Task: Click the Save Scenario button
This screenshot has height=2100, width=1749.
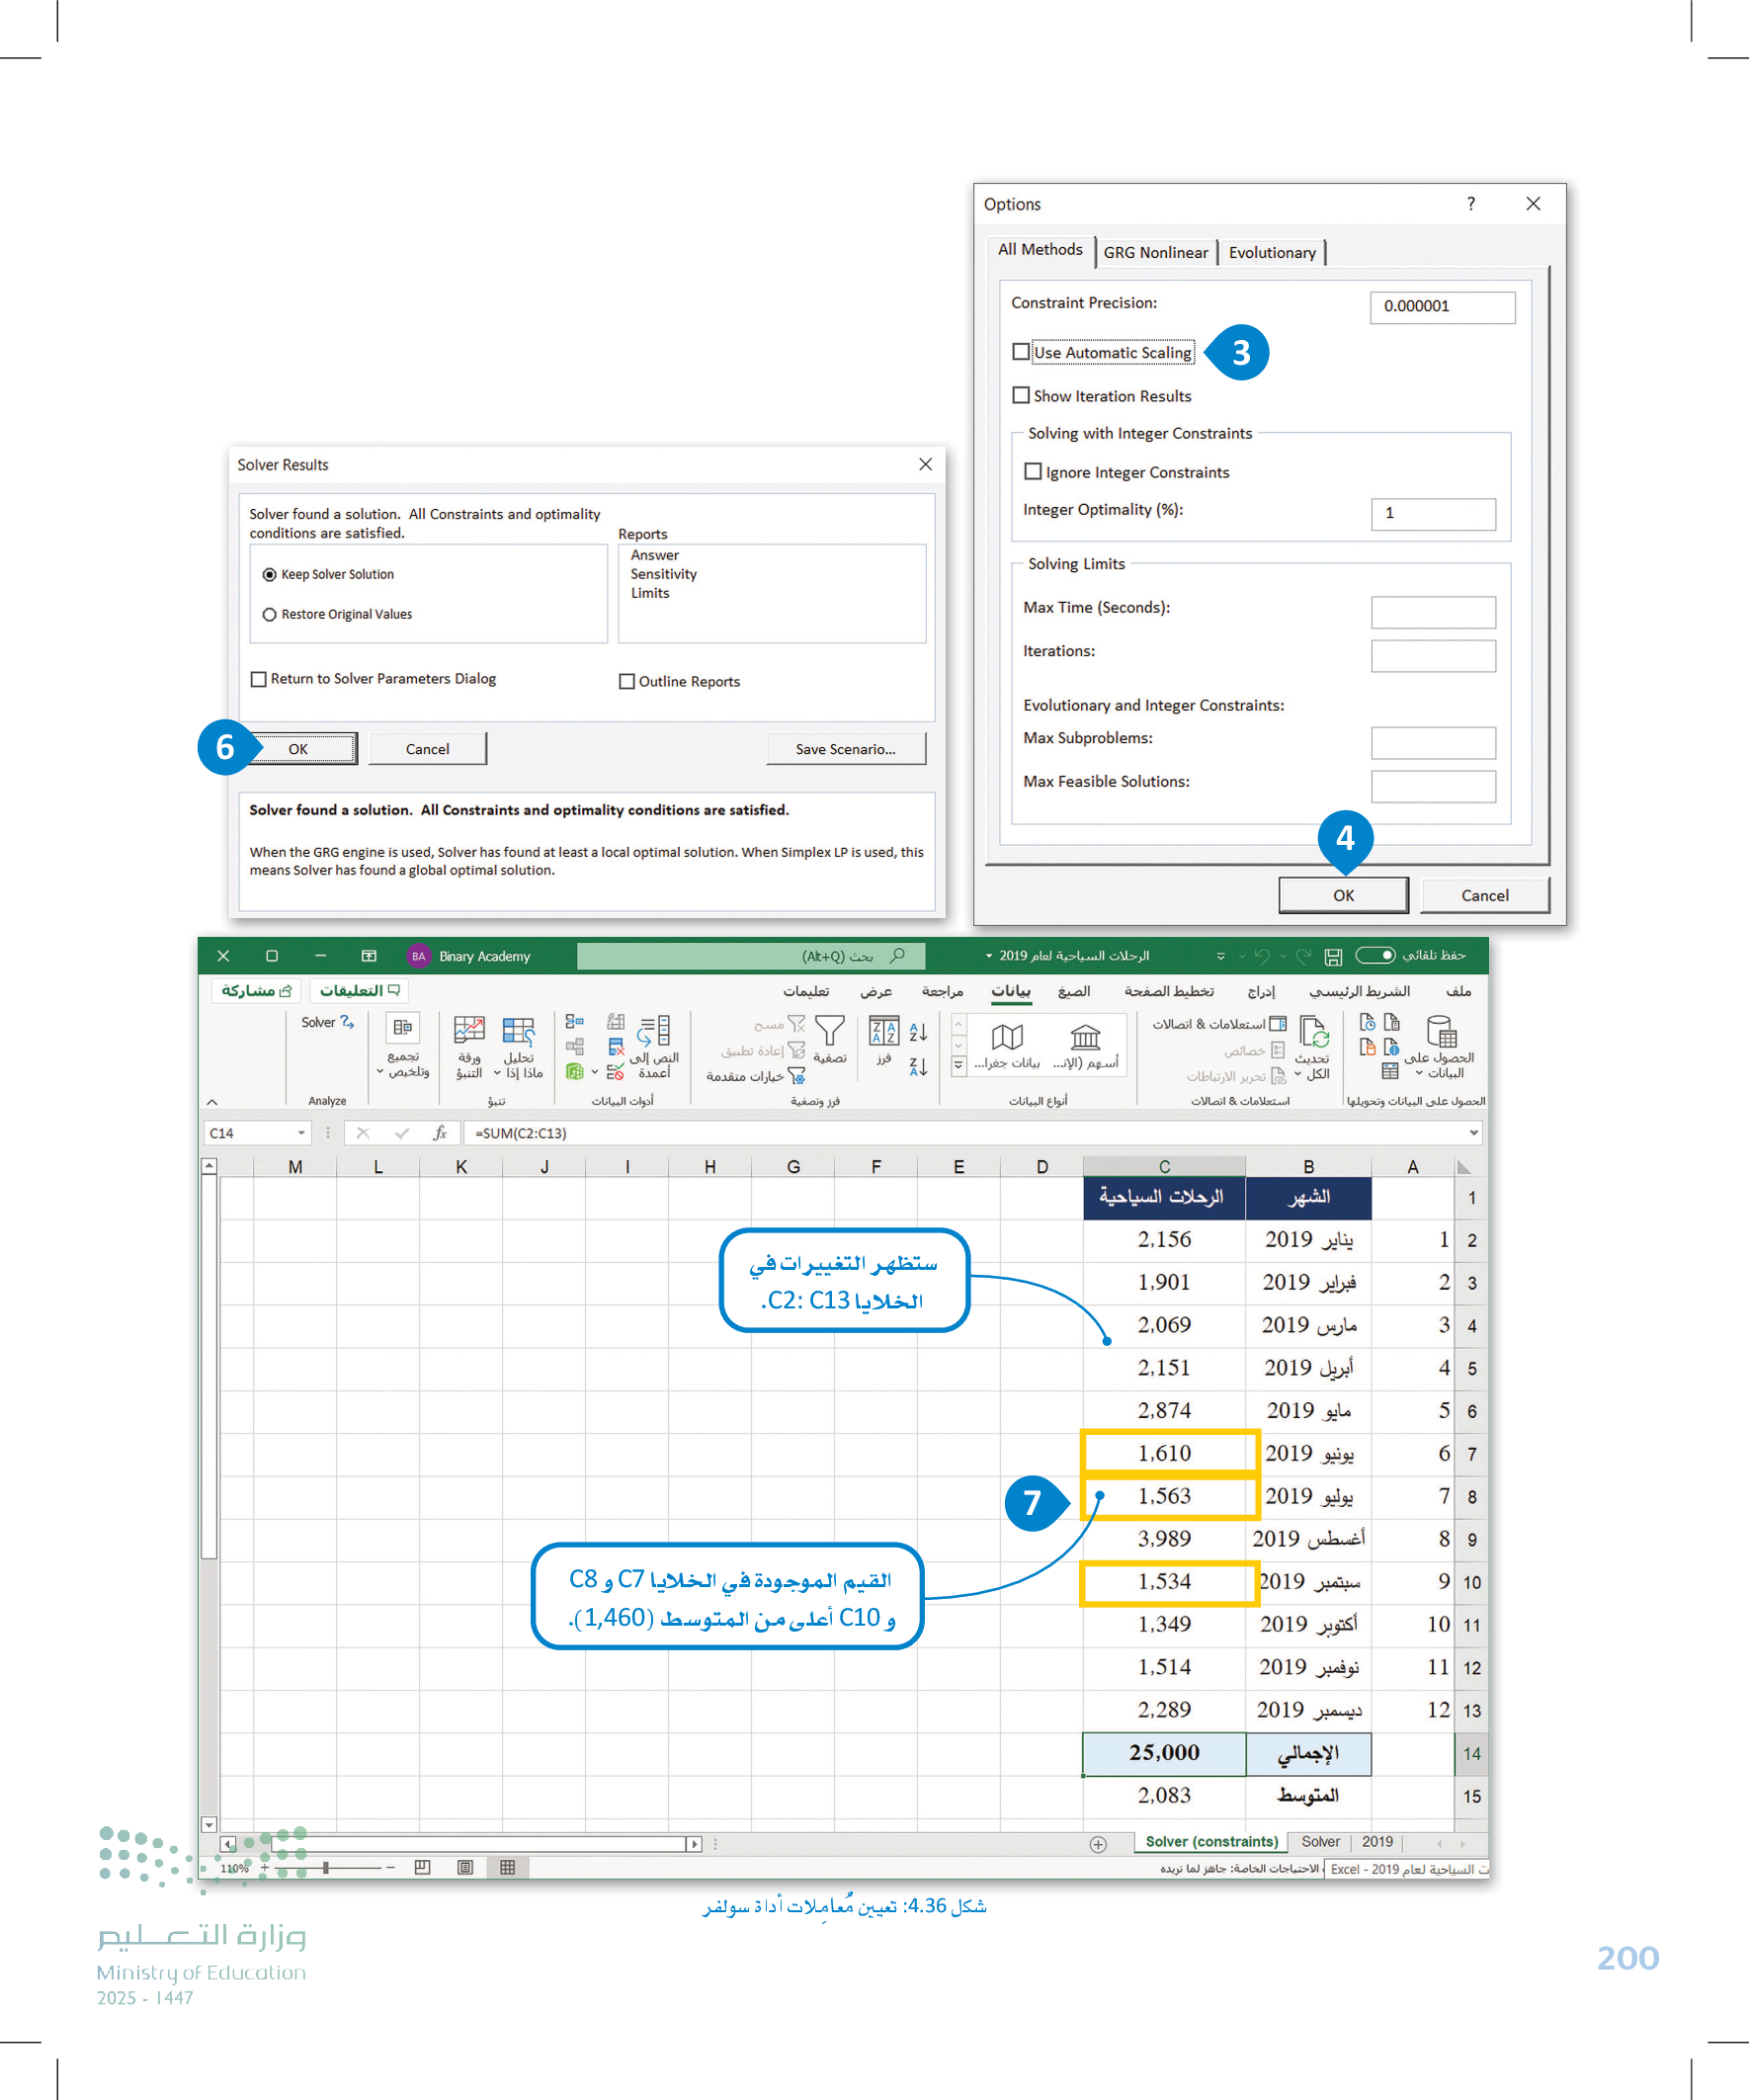Action: [845, 749]
